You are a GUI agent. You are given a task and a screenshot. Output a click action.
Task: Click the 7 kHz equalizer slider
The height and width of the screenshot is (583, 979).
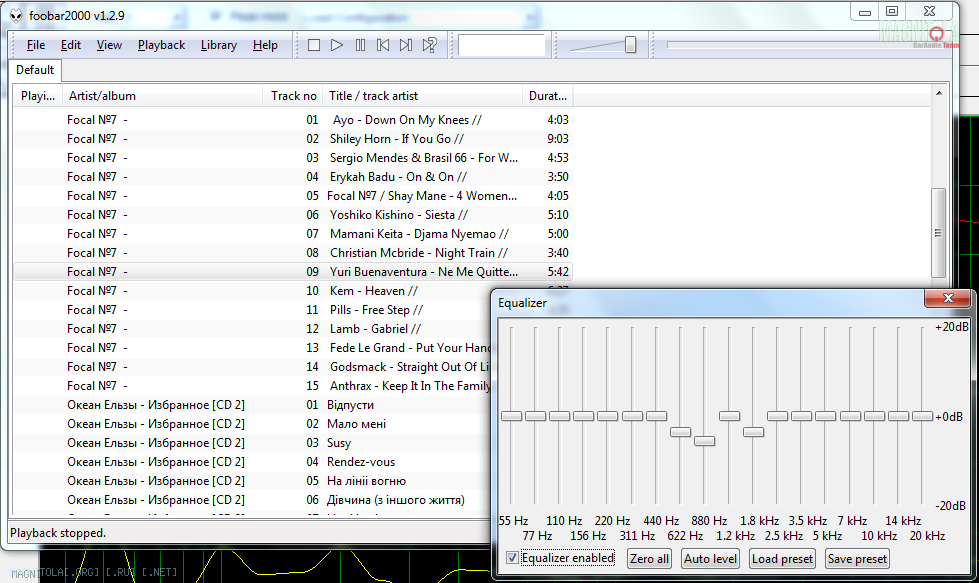pyautogui.click(x=850, y=416)
